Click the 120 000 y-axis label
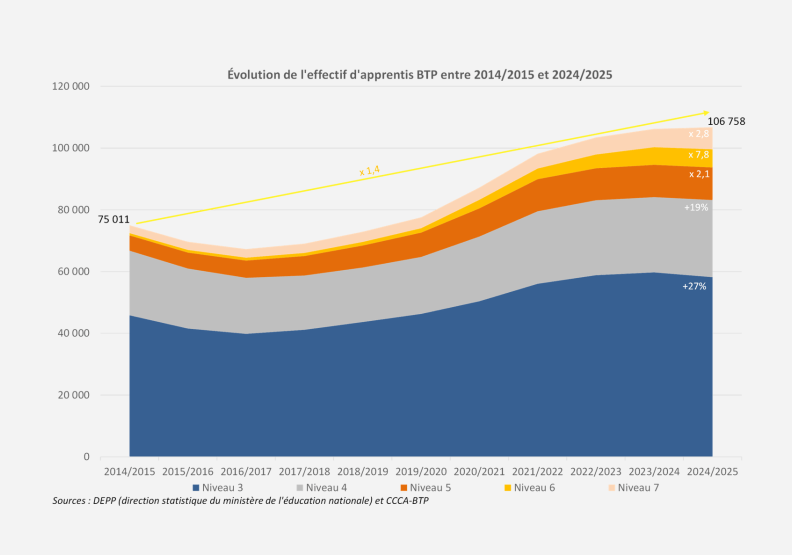This screenshot has width=792, height=555. pyautogui.click(x=71, y=86)
